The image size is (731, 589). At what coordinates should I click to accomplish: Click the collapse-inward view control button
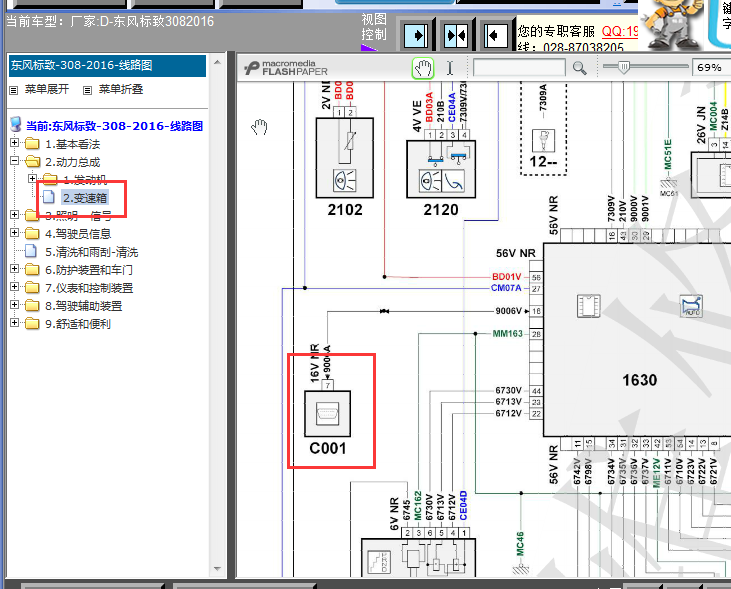(x=455, y=35)
